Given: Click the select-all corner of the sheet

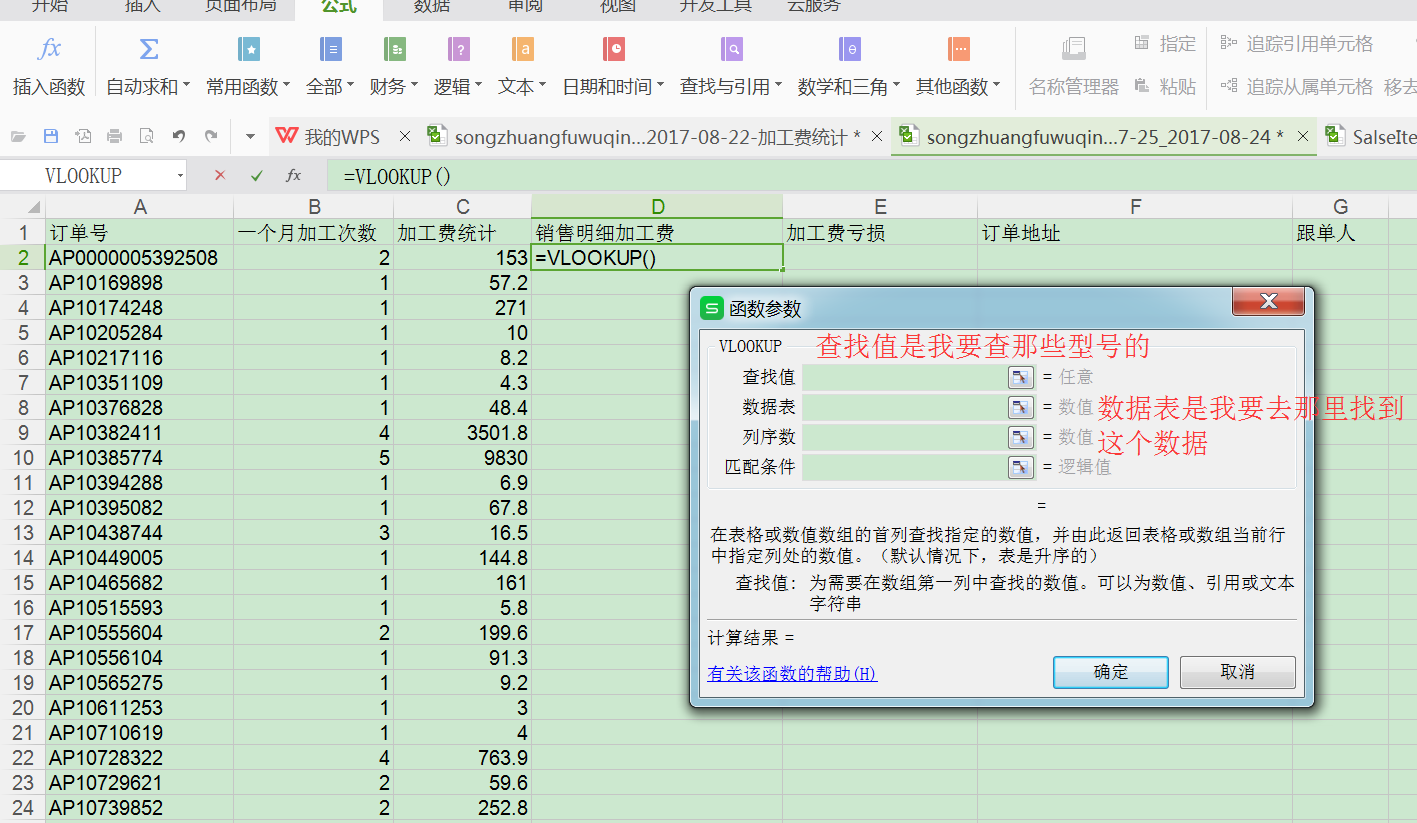Looking at the screenshot, I should 23,207.
